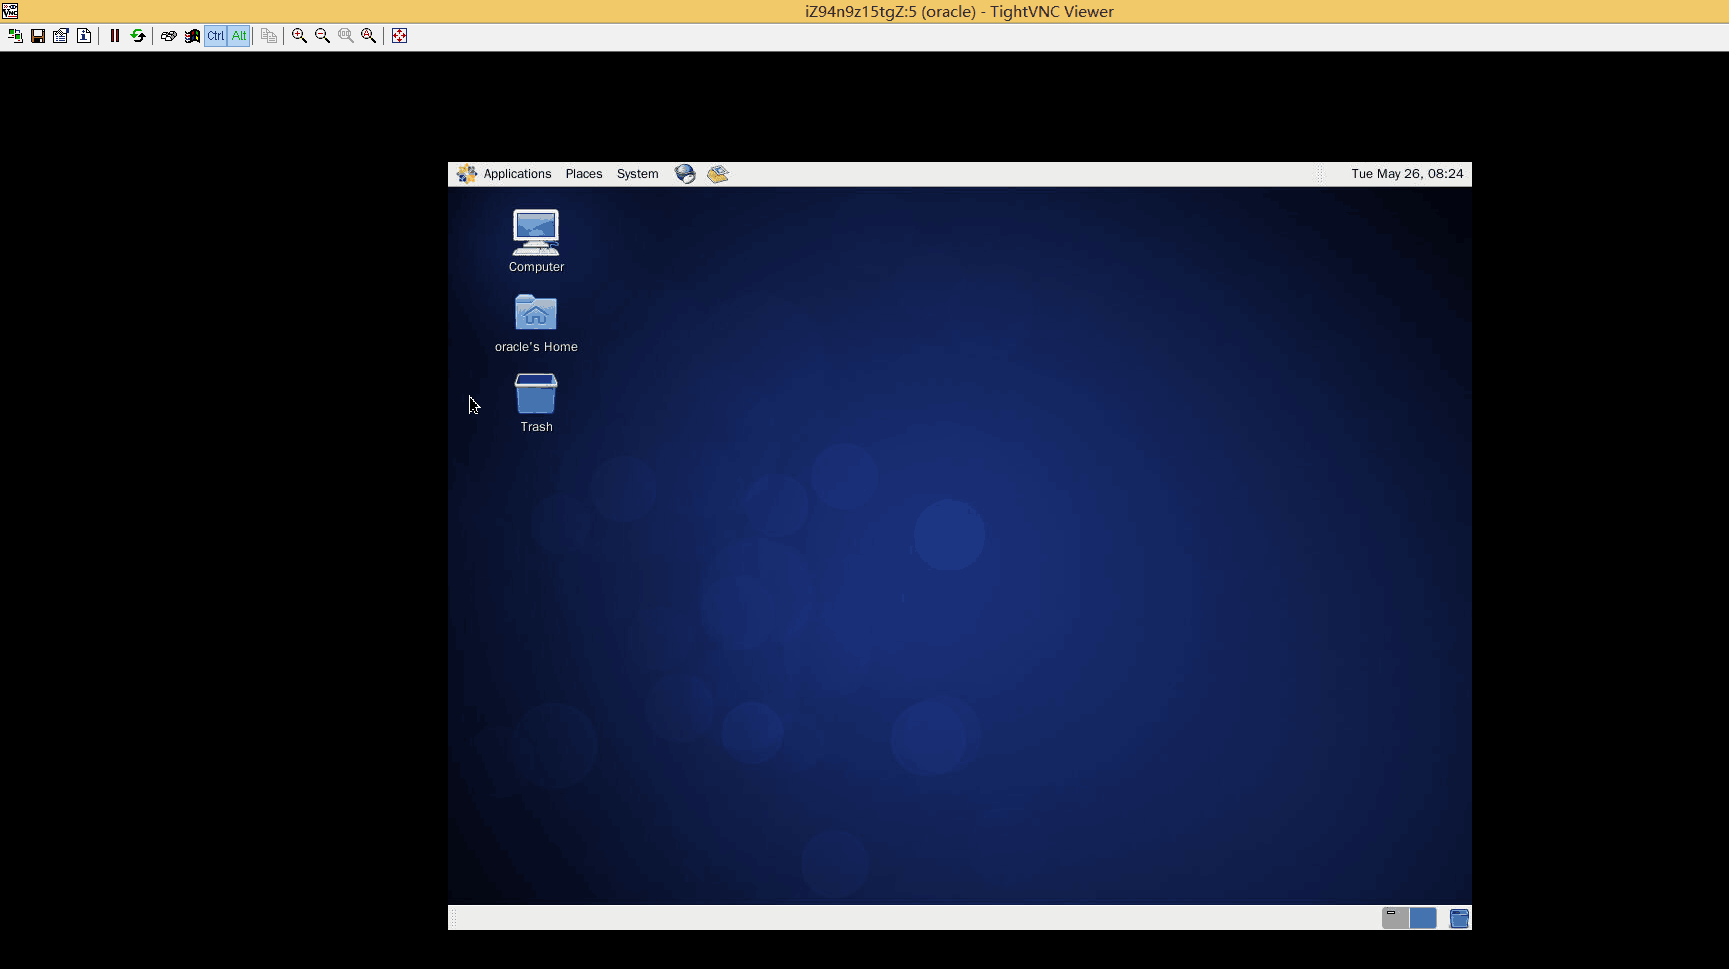The width and height of the screenshot is (1729, 969).
Task: Expand the Places menu
Action: pos(584,174)
